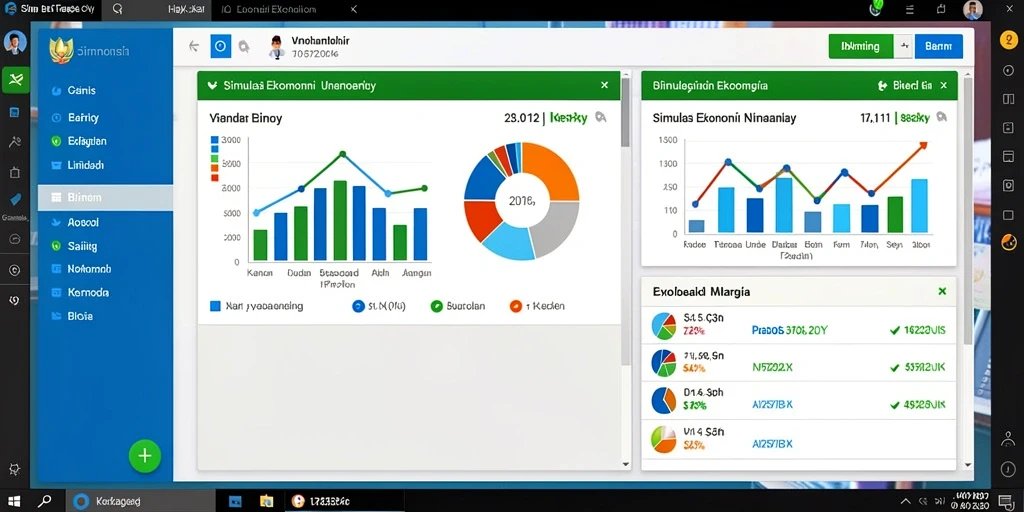Open the green crossed-tools icon in left rail

coord(15,80)
